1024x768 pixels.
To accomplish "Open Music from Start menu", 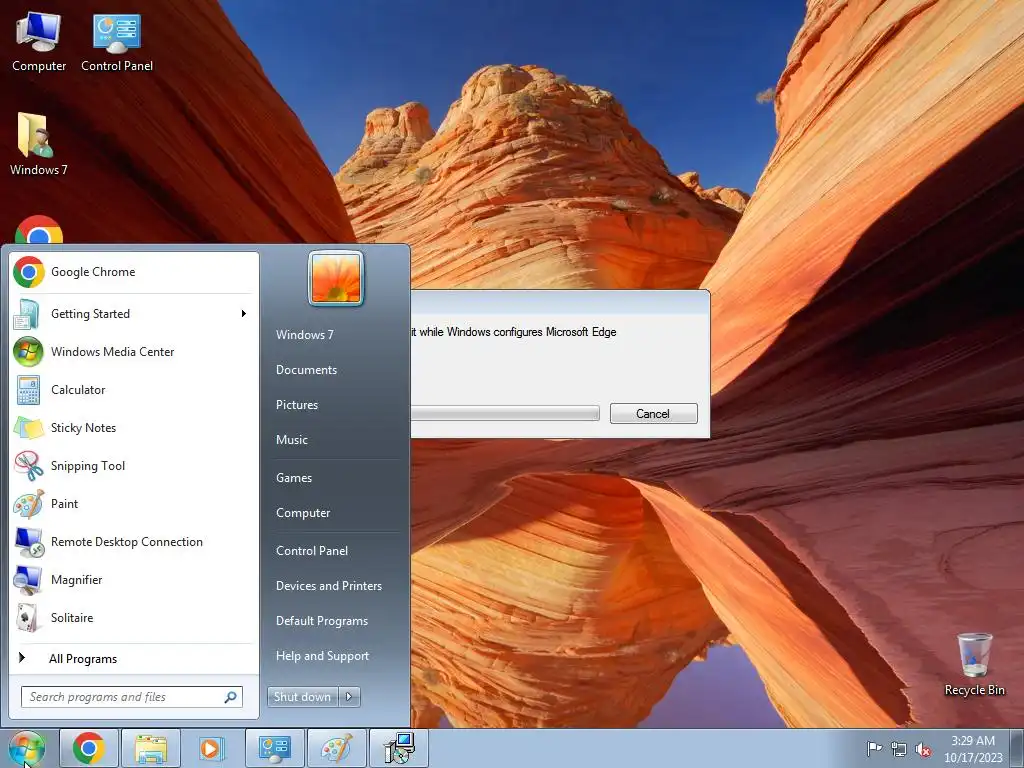I will pos(291,440).
